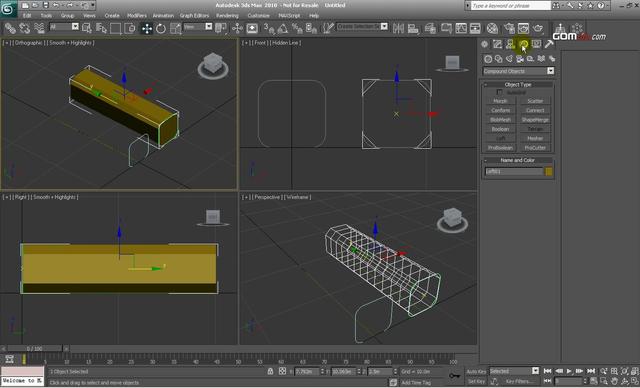640x388 pixels.
Task: Open the Edit menu
Action: [x=27, y=16]
